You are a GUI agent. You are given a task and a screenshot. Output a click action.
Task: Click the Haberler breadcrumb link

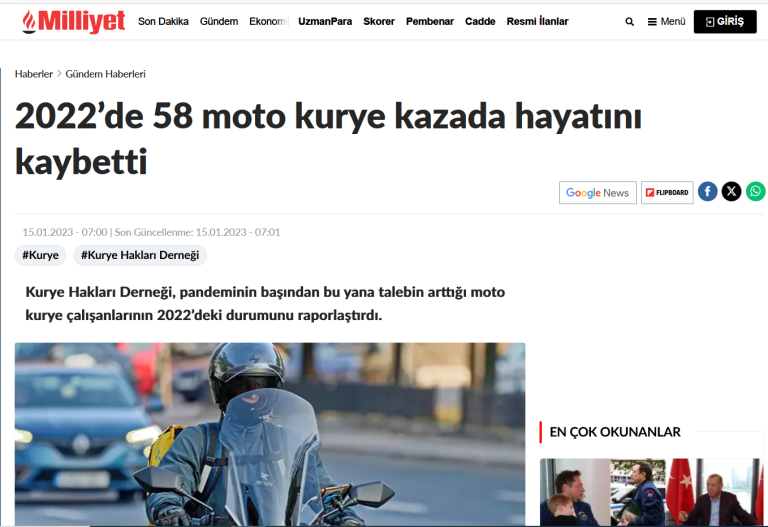click(34, 74)
